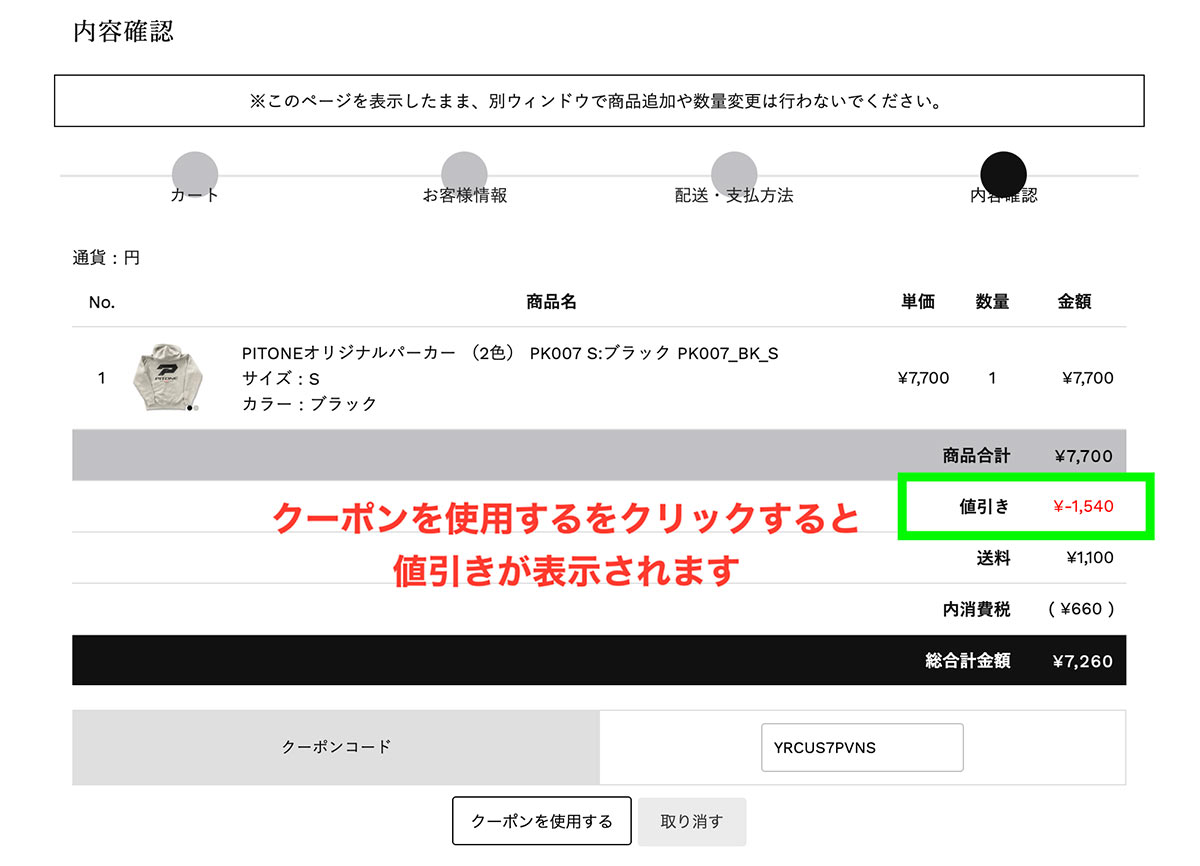Click the 取り消す button

coord(691,821)
